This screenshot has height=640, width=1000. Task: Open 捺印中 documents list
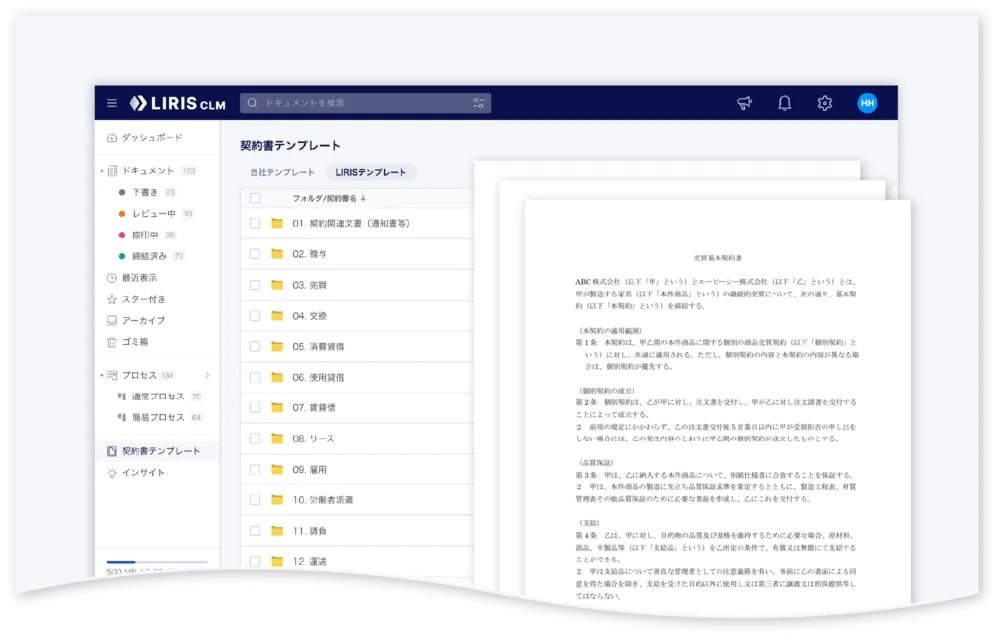147,235
